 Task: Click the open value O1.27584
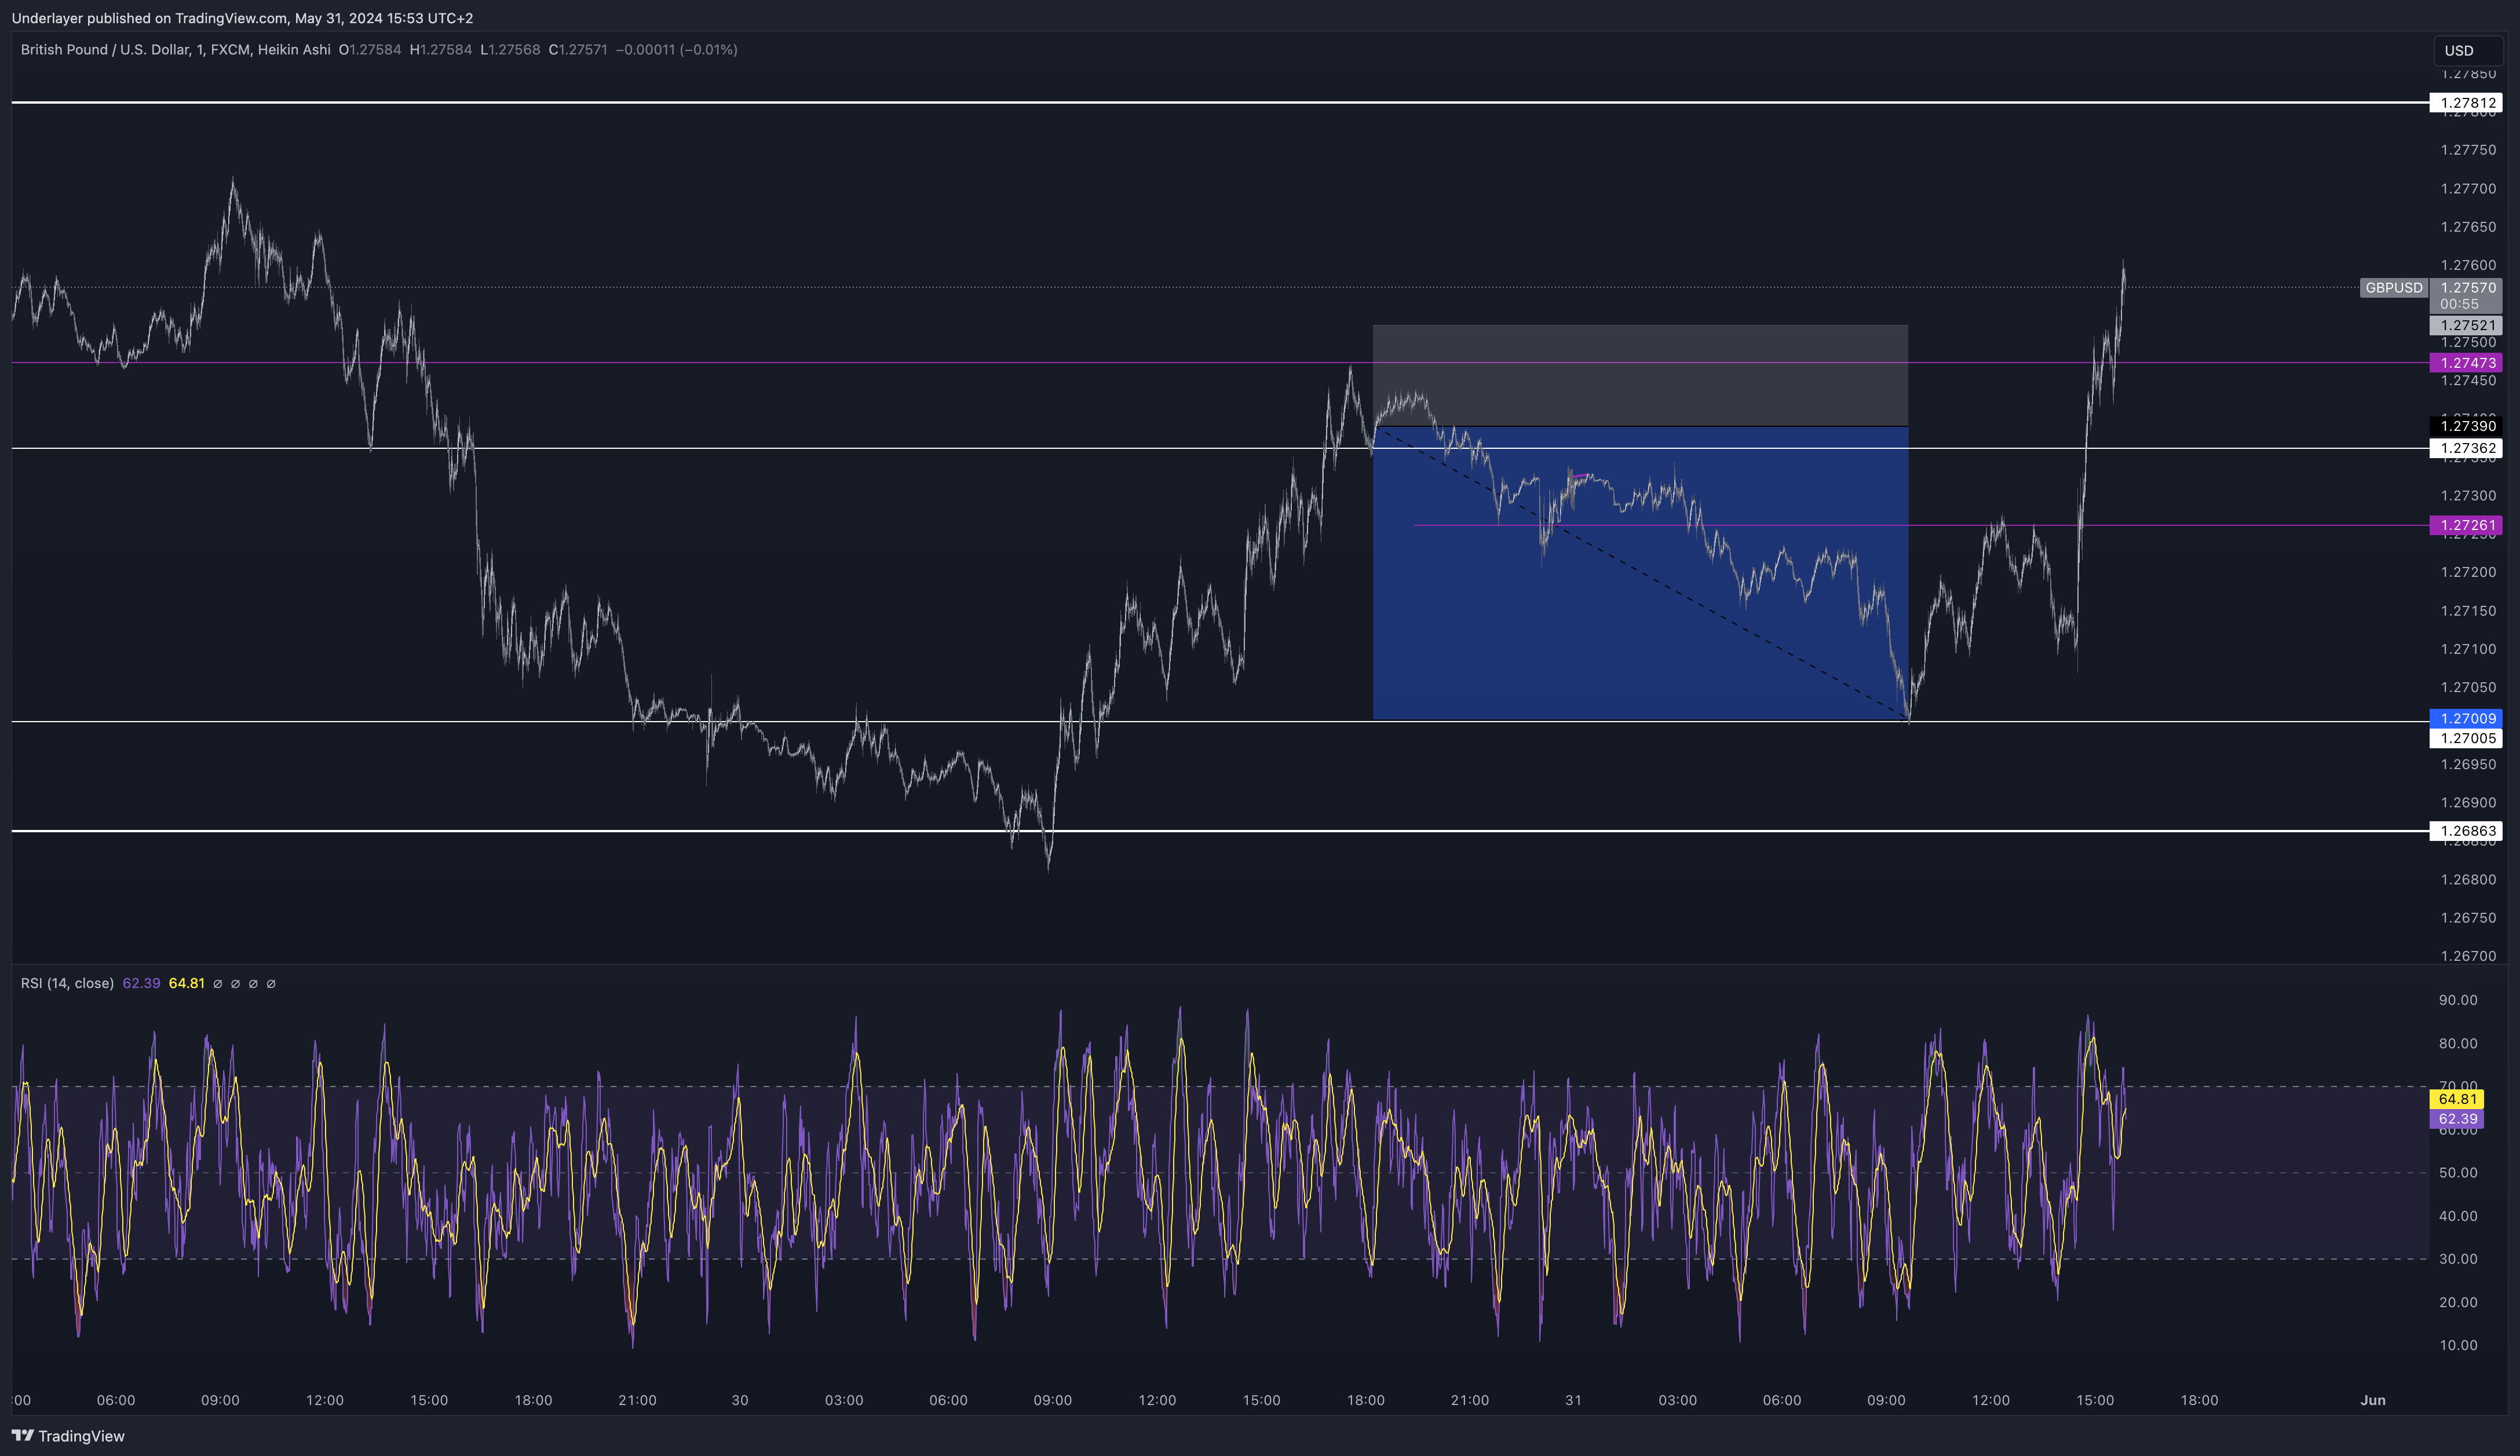pos(370,50)
